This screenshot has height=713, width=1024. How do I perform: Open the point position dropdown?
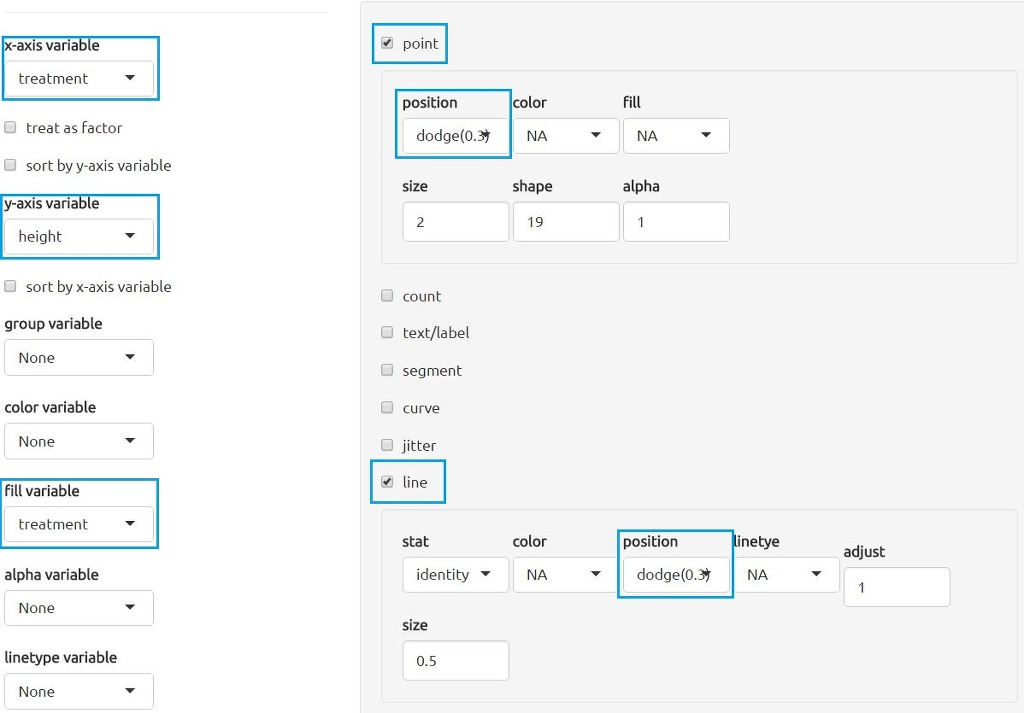(x=455, y=136)
